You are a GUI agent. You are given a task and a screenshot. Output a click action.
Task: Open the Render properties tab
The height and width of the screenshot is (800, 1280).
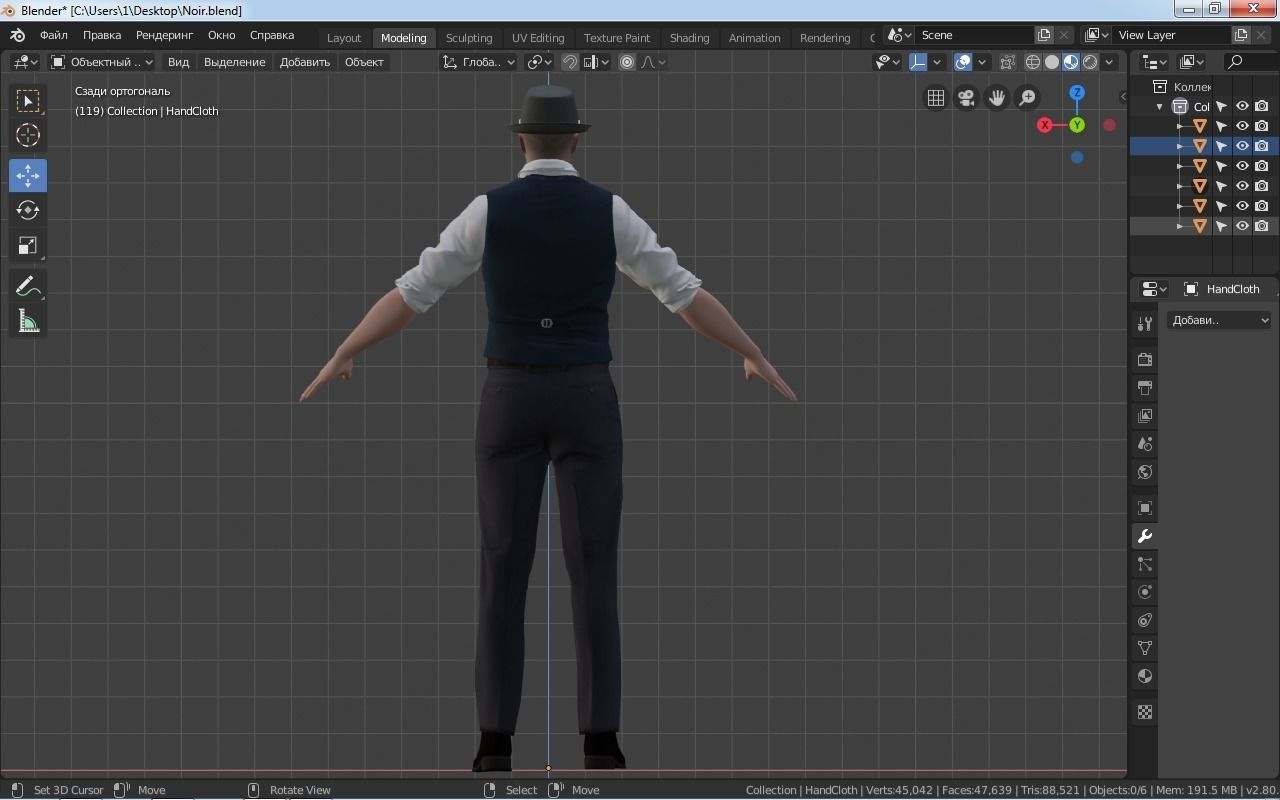[x=1145, y=359]
